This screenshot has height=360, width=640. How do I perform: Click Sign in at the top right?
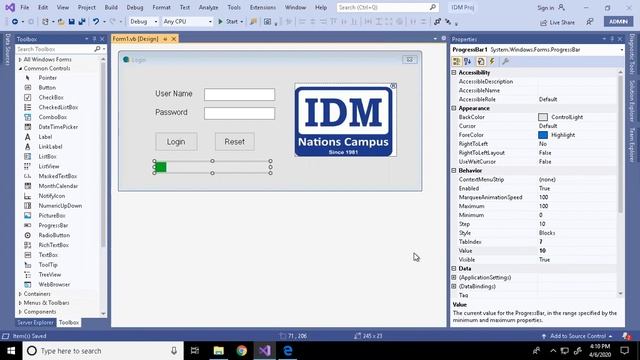[551, 8]
